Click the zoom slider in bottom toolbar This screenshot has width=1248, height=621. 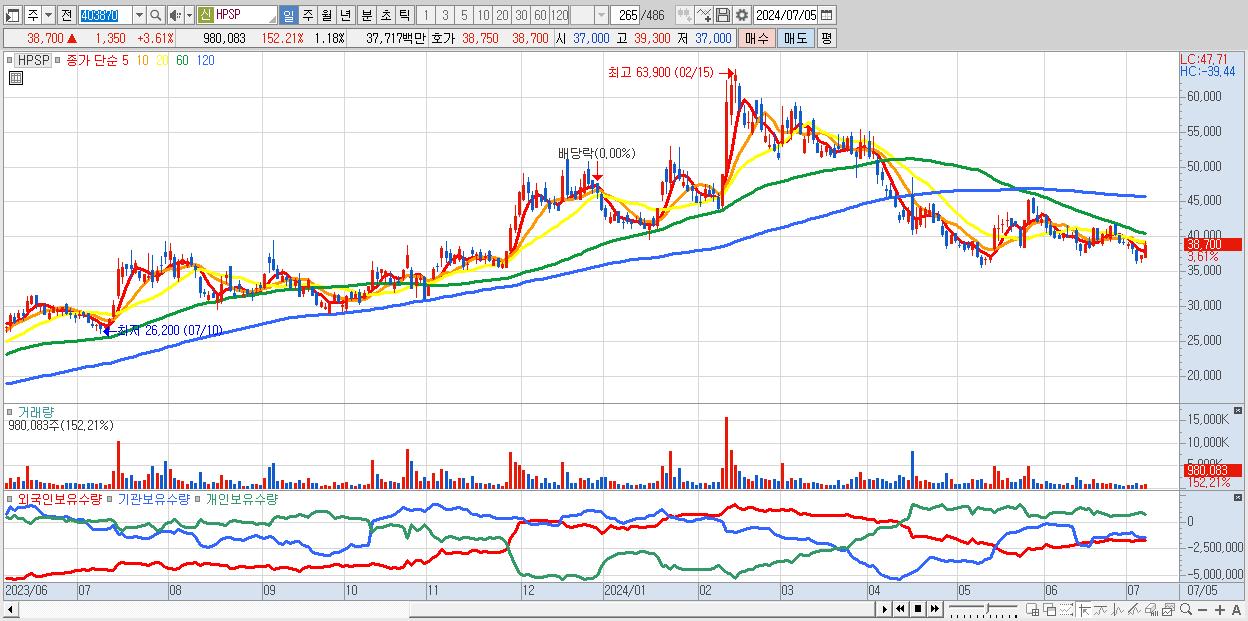pos(983,610)
